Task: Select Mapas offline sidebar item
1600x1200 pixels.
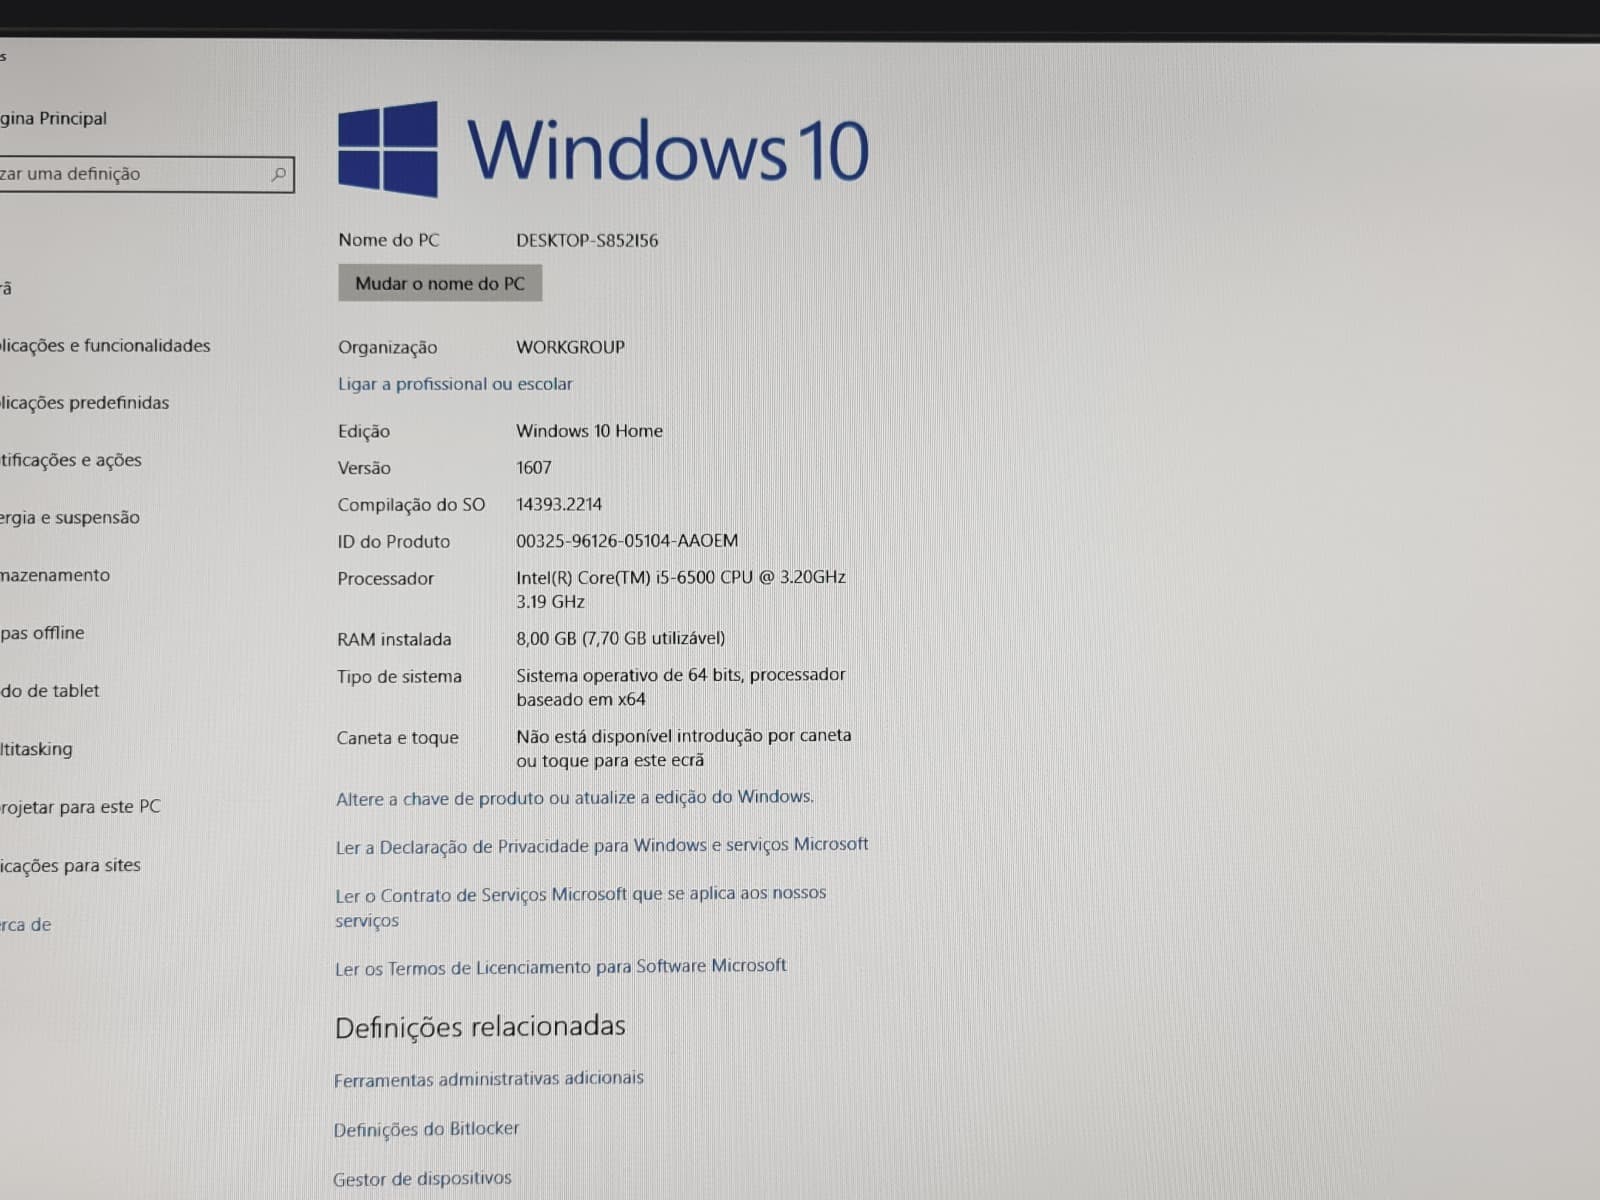Action: [x=42, y=633]
